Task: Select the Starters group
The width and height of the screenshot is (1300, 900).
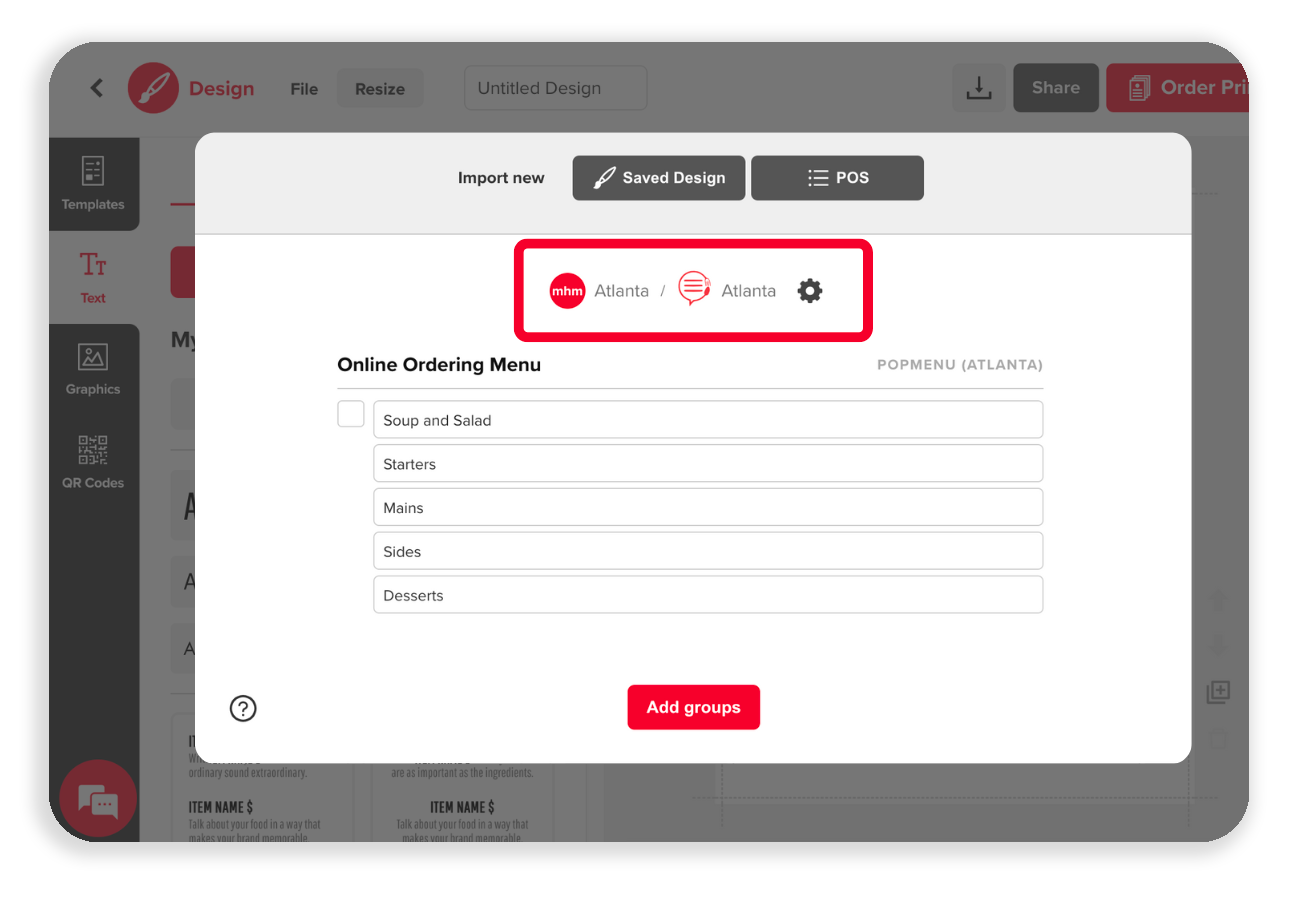Action: tap(708, 464)
